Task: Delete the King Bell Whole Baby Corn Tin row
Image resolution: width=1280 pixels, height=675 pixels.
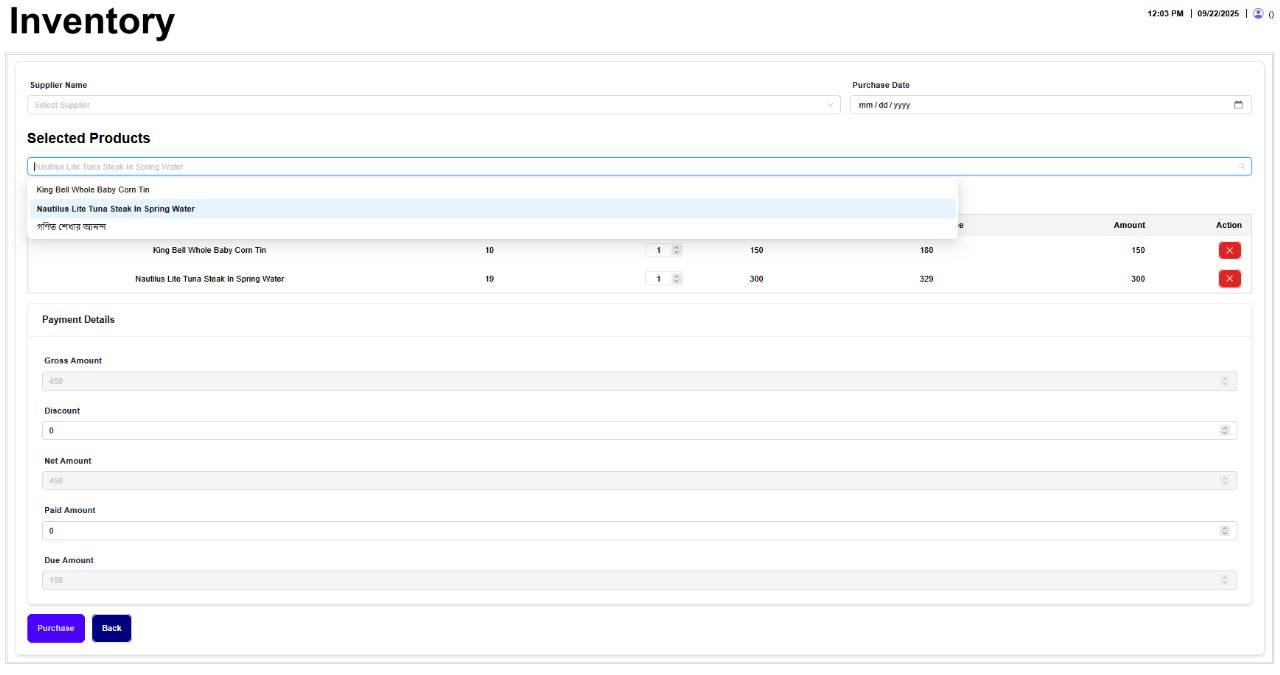Action: click(1229, 250)
